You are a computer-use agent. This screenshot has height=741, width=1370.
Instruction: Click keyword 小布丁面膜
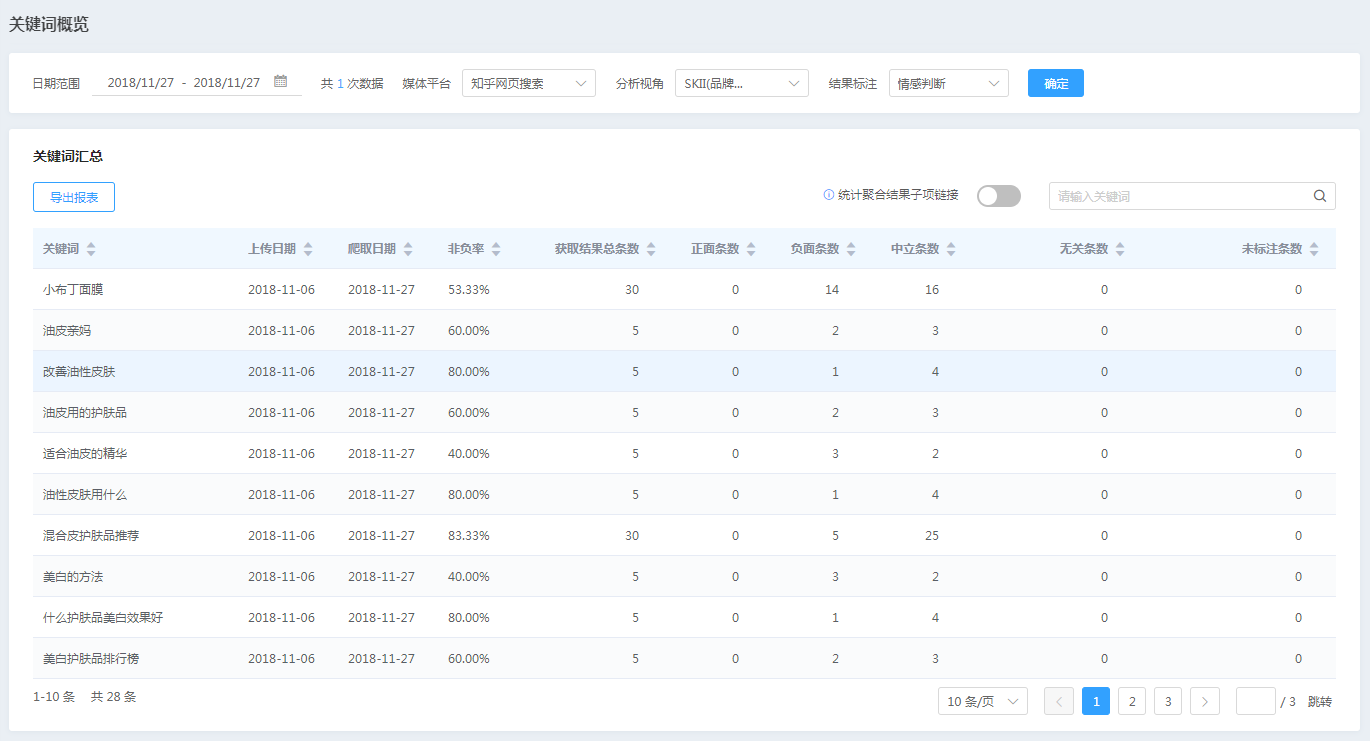pos(73,290)
